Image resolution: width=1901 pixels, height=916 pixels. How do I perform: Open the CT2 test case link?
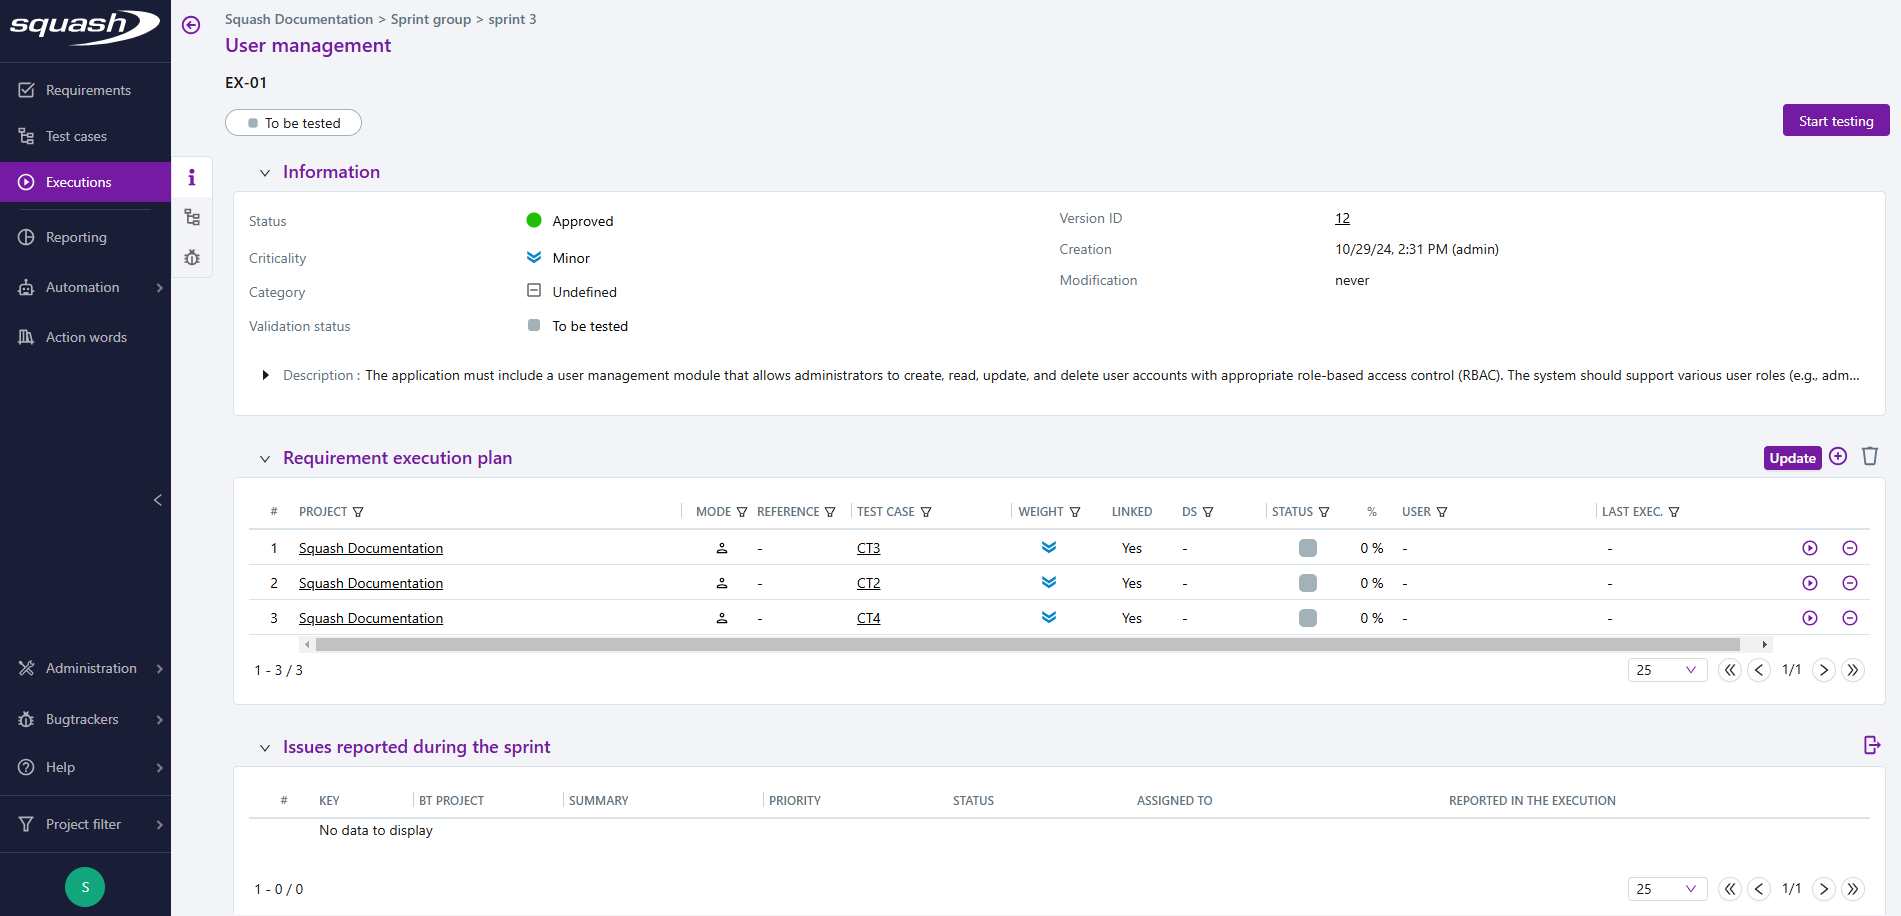[x=868, y=583]
